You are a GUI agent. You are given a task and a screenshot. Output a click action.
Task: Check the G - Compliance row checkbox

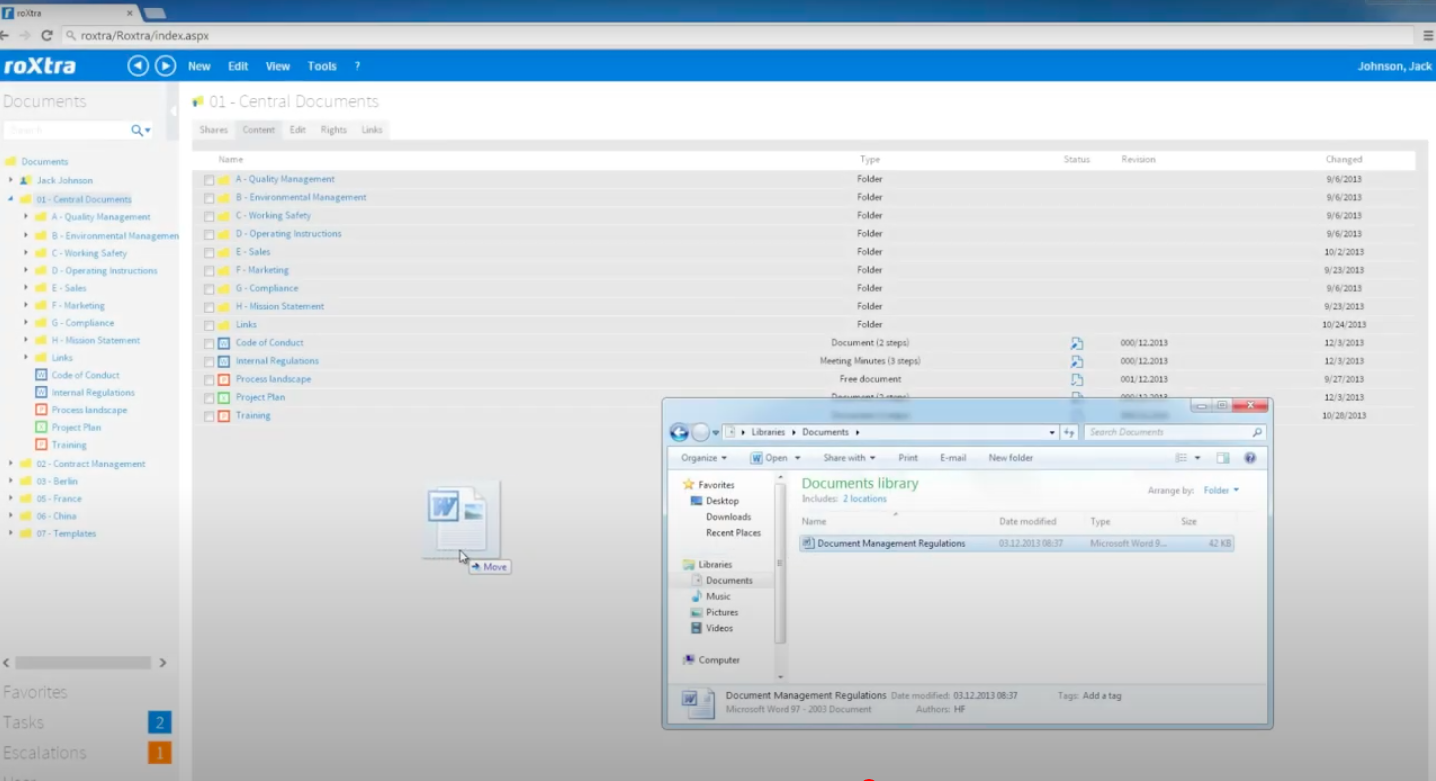pyautogui.click(x=209, y=289)
